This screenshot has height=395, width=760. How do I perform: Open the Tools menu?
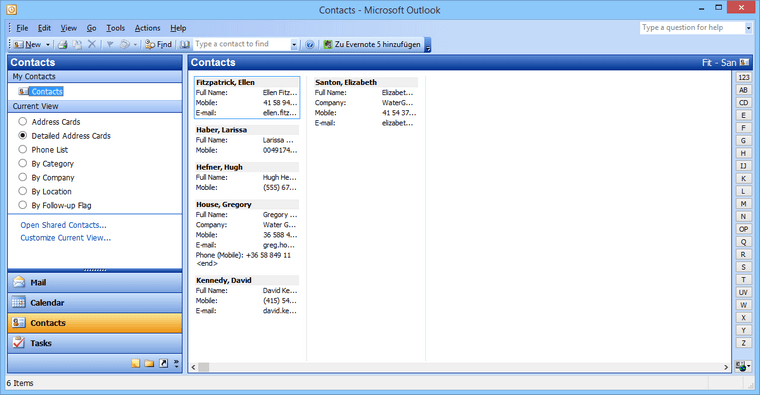(x=115, y=28)
